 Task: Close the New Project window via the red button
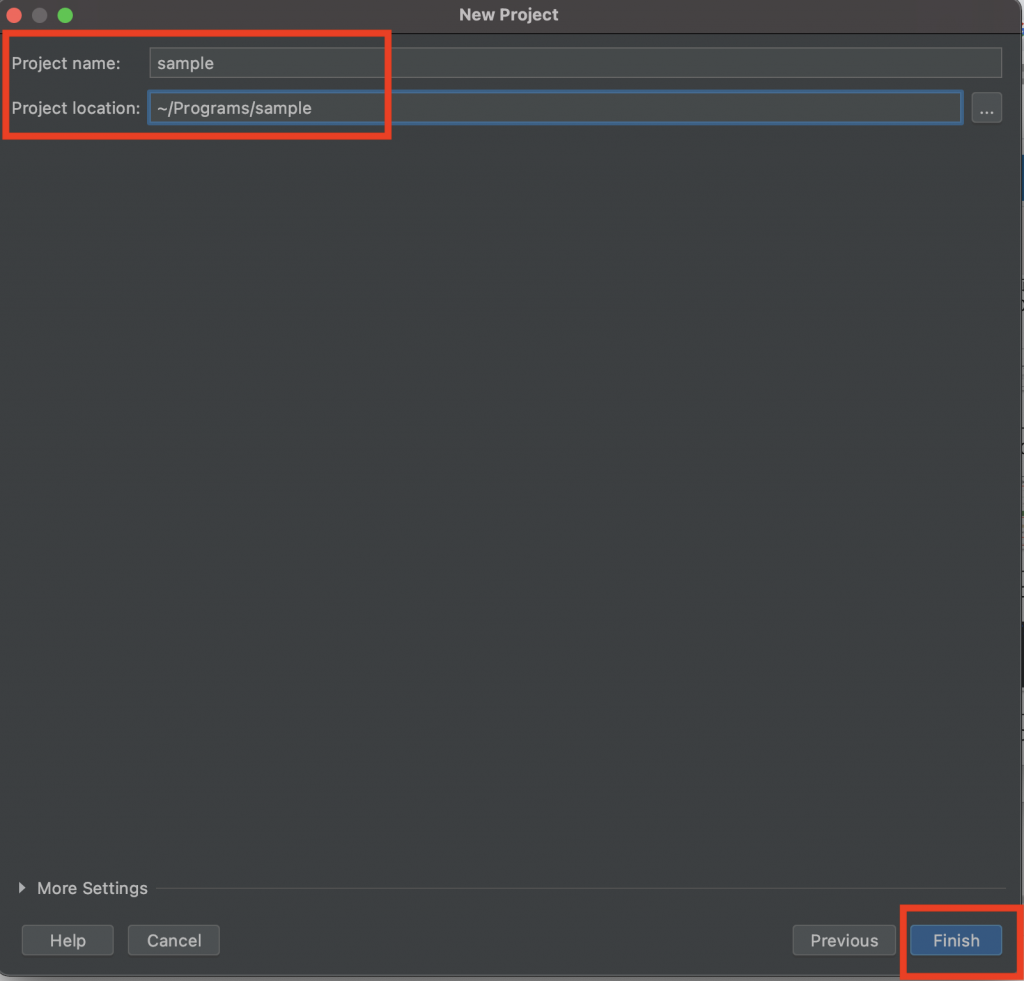[x=14, y=15]
